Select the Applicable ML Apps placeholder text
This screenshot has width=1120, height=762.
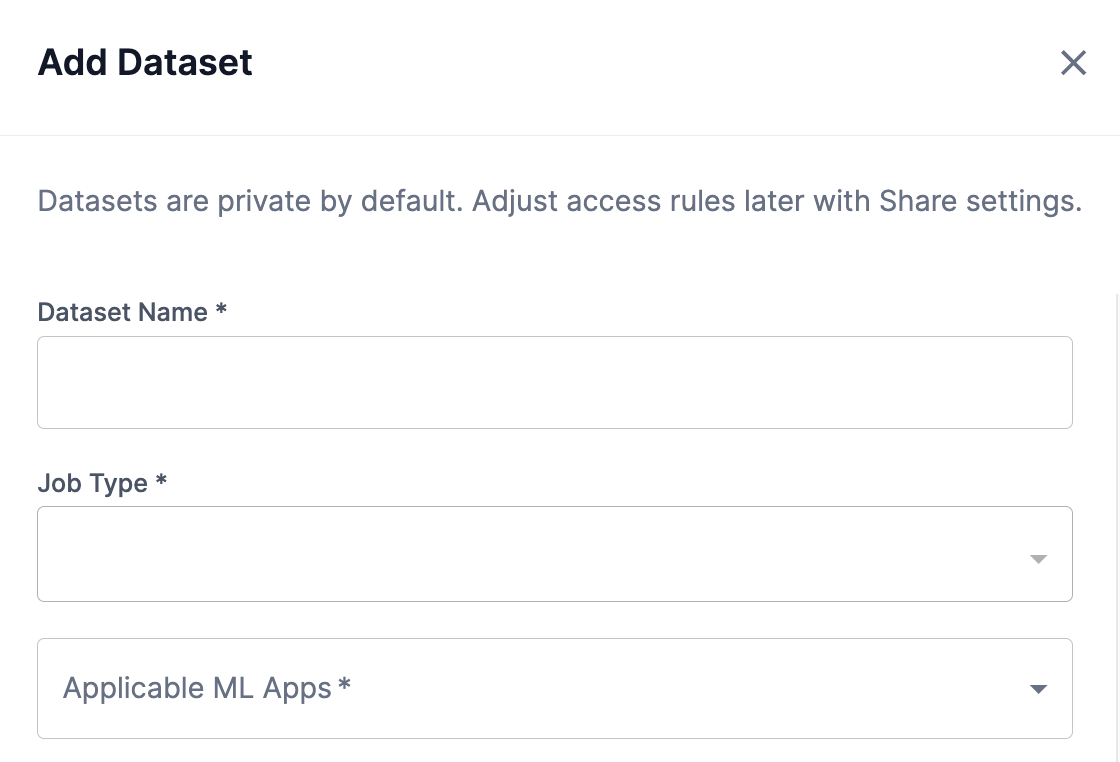pyautogui.click(x=205, y=688)
